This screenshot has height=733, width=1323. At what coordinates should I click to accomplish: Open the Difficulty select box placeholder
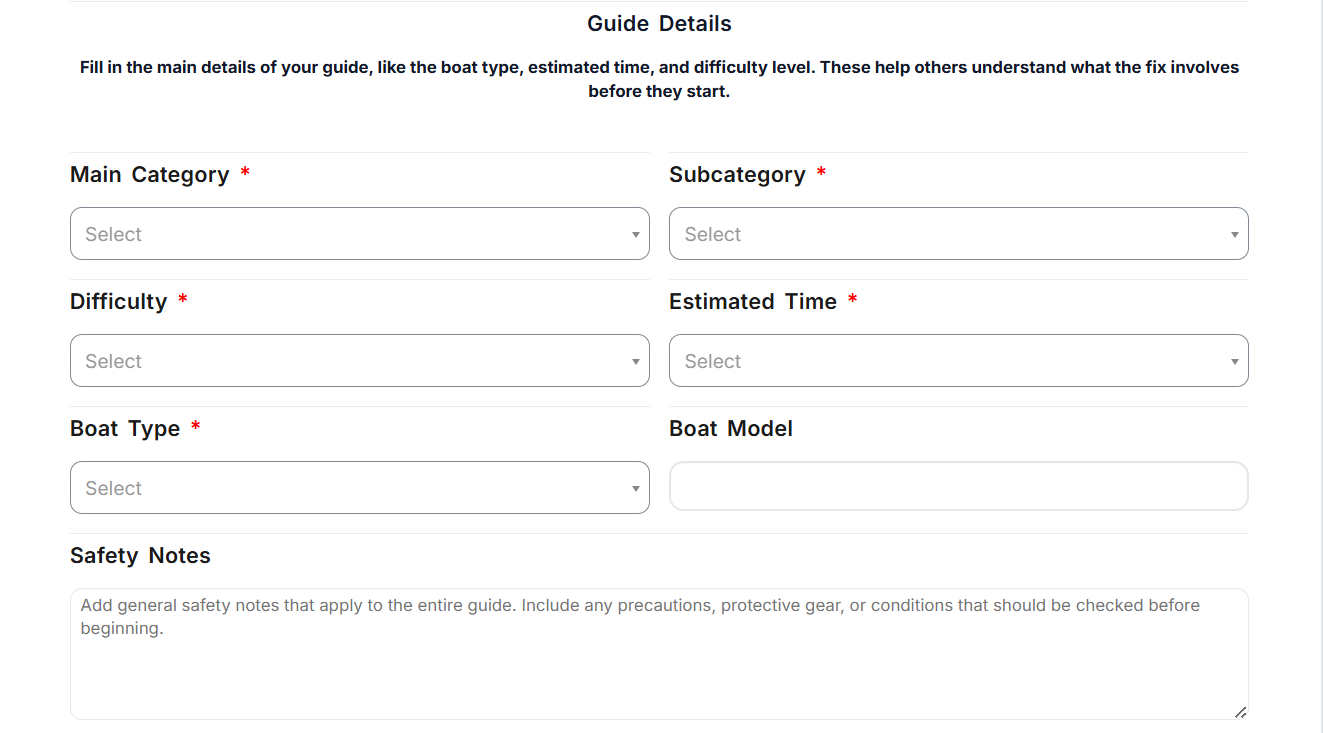[x=114, y=361]
